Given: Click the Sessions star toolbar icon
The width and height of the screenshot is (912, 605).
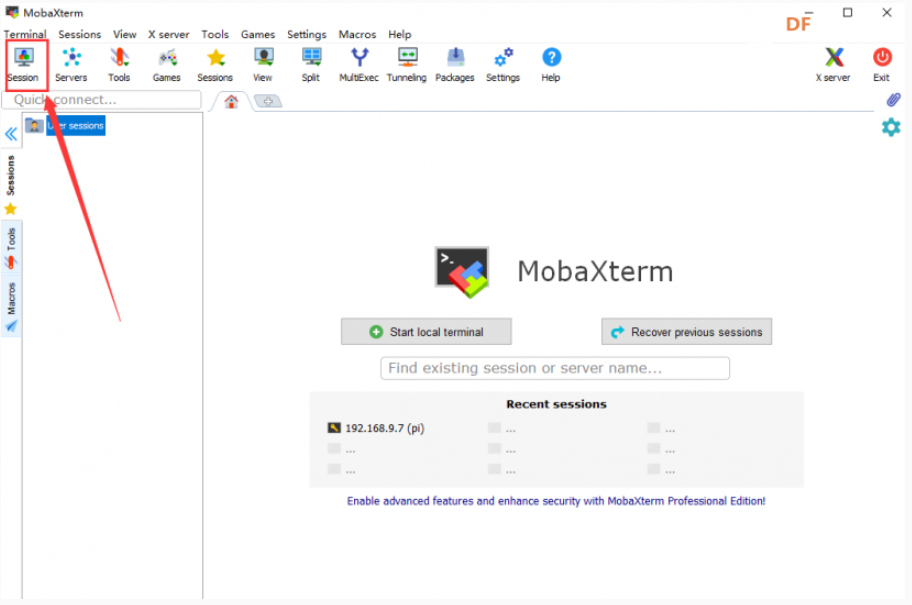Looking at the screenshot, I should tap(215, 65).
